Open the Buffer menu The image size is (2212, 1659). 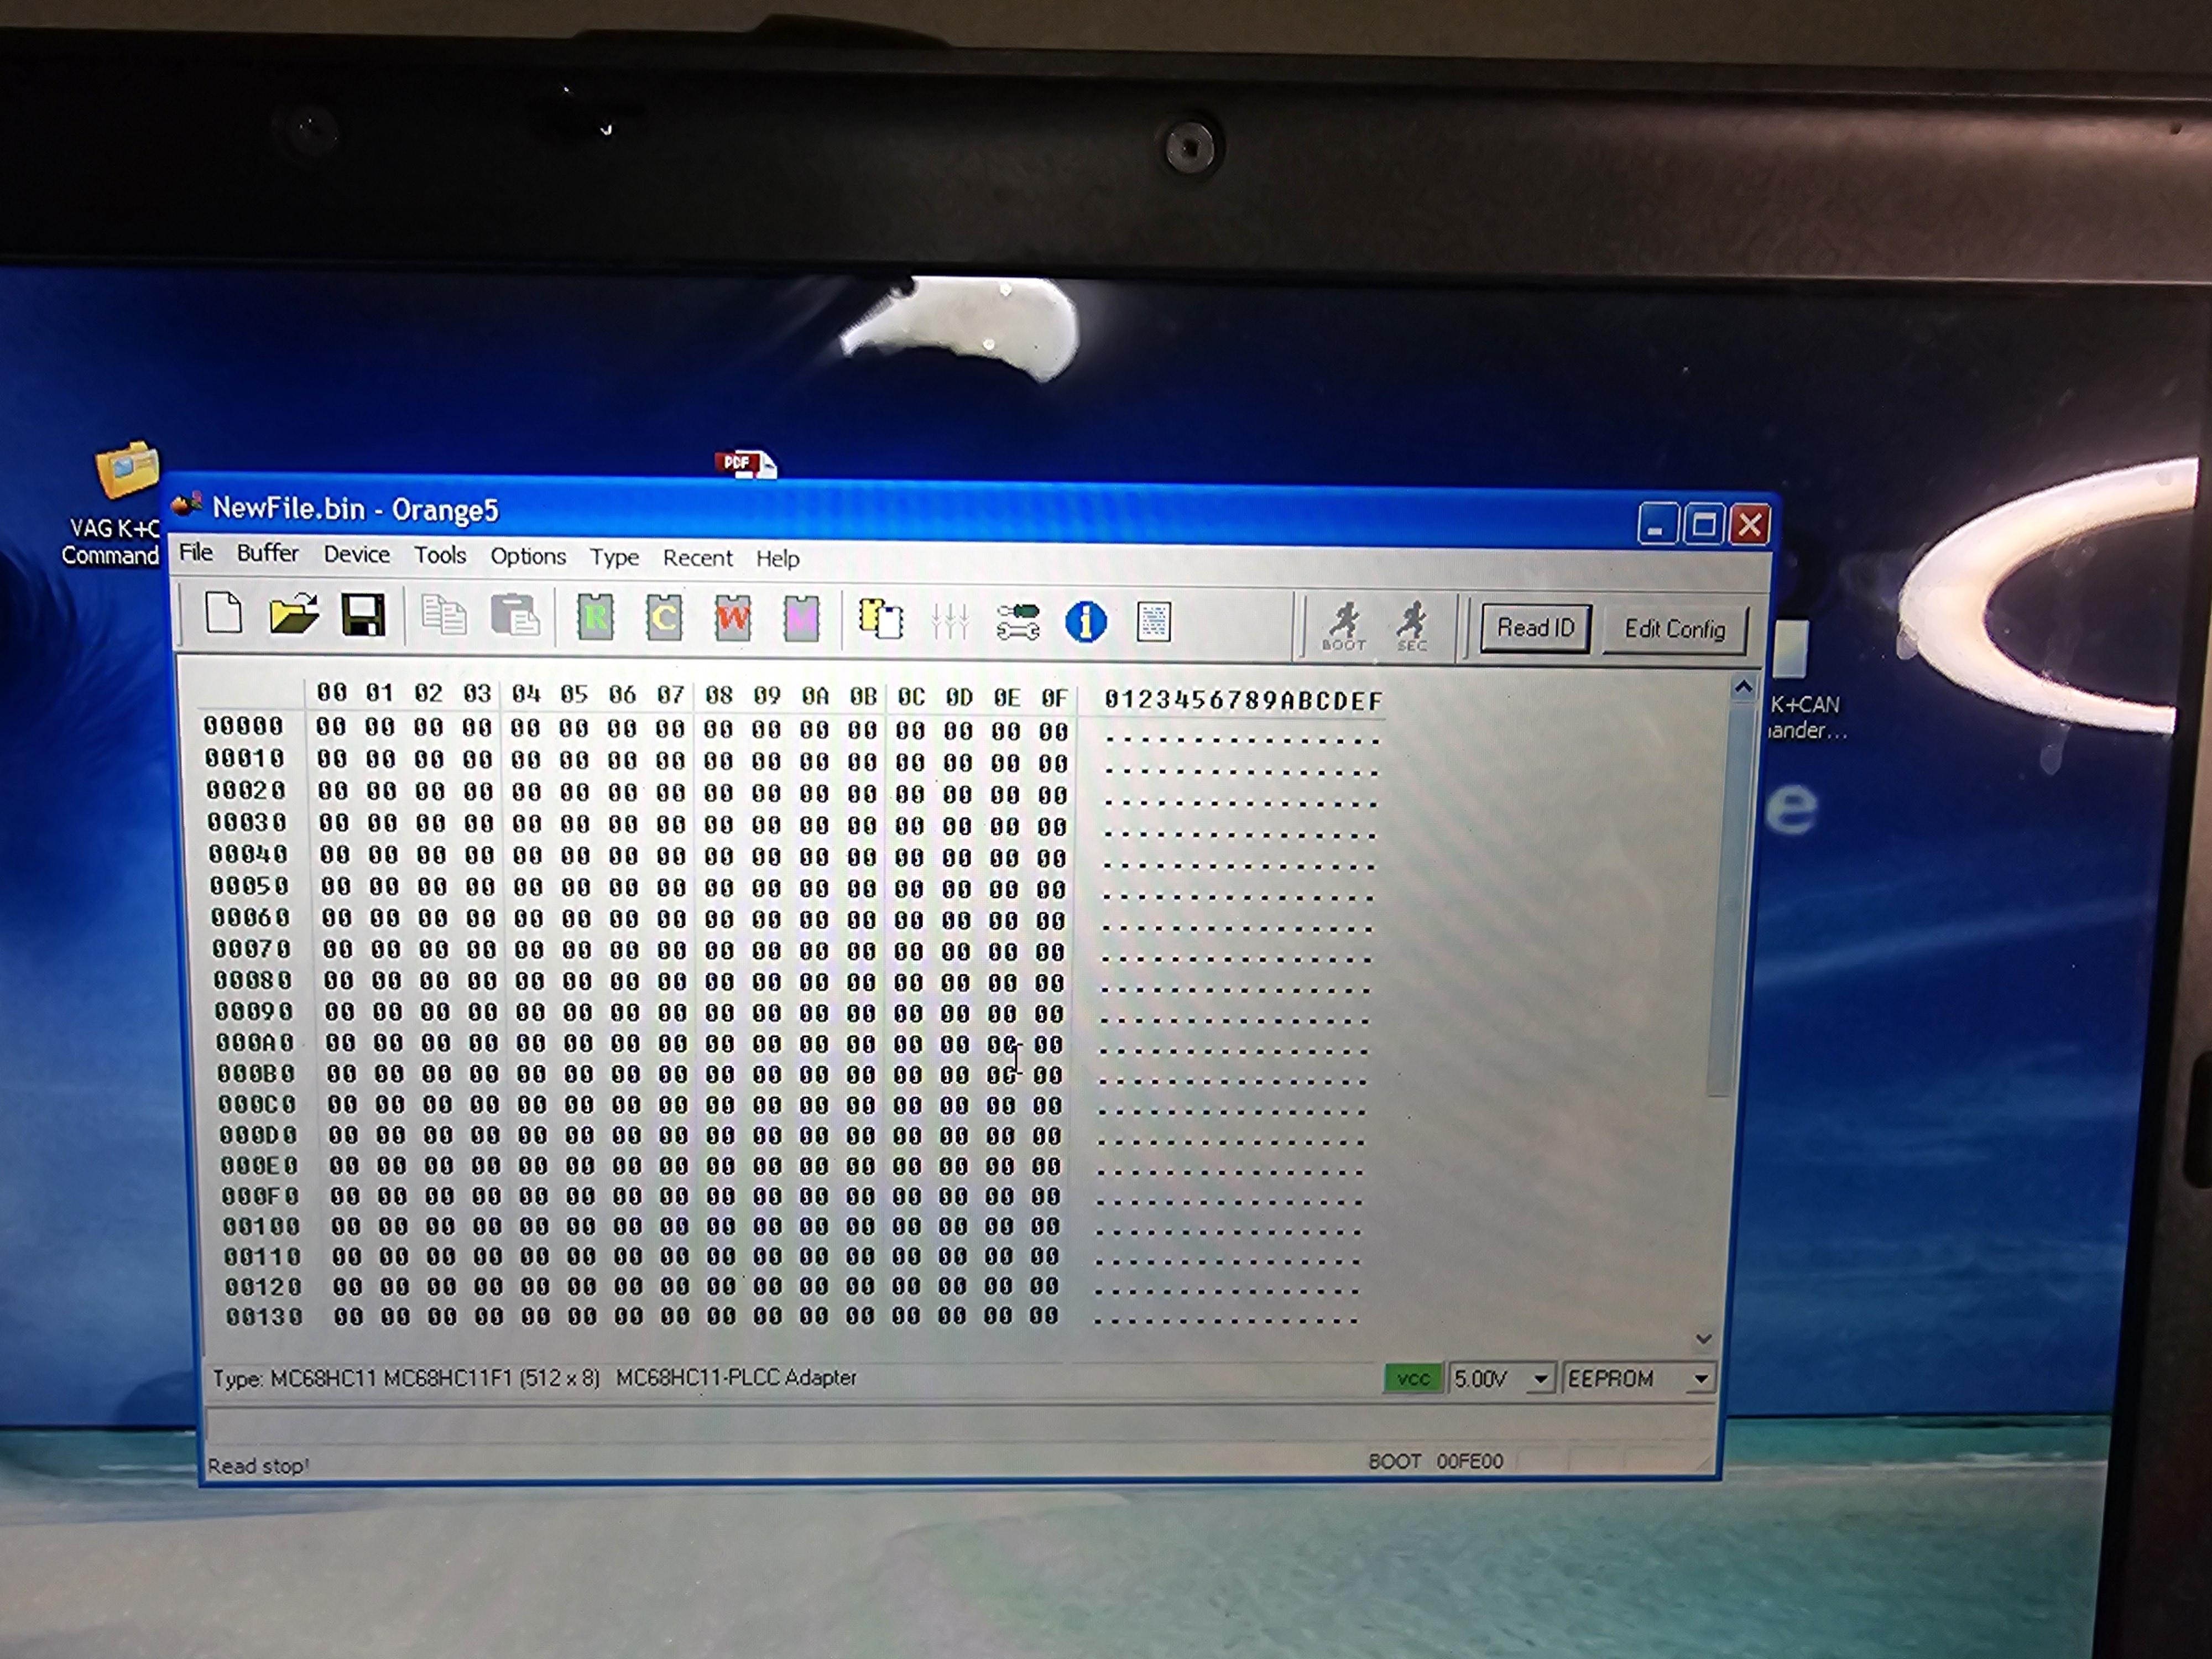[x=267, y=553]
